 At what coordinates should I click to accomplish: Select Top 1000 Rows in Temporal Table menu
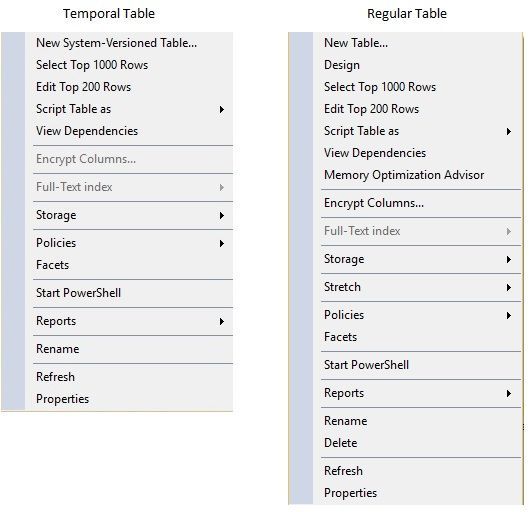coord(130,65)
